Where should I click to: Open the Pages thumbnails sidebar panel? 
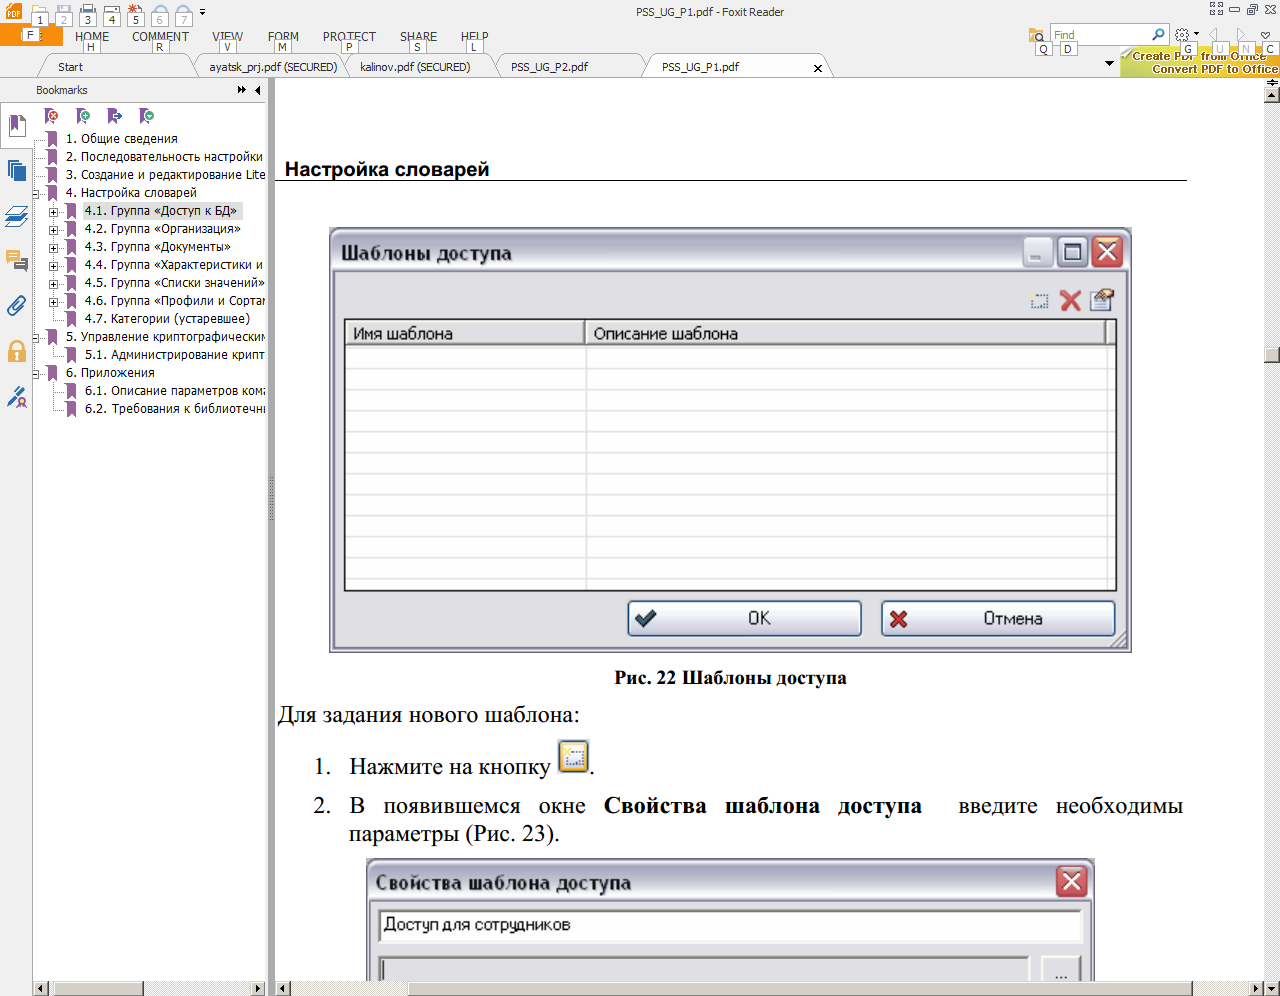(16, 169)
